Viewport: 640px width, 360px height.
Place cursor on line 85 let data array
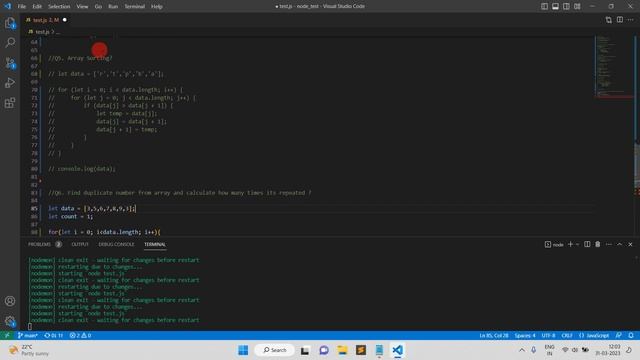92,209
